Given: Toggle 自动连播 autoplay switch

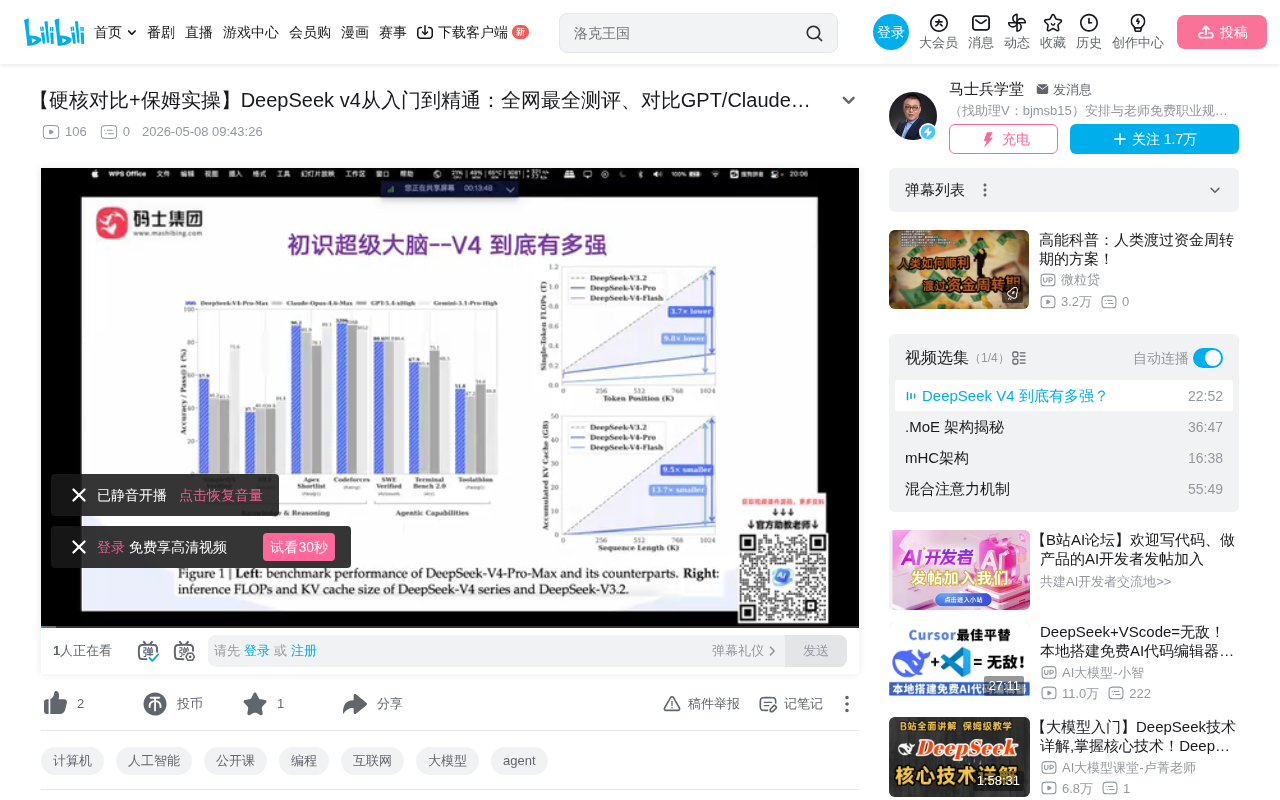Looking at the screenshot, I should 1208,358.
